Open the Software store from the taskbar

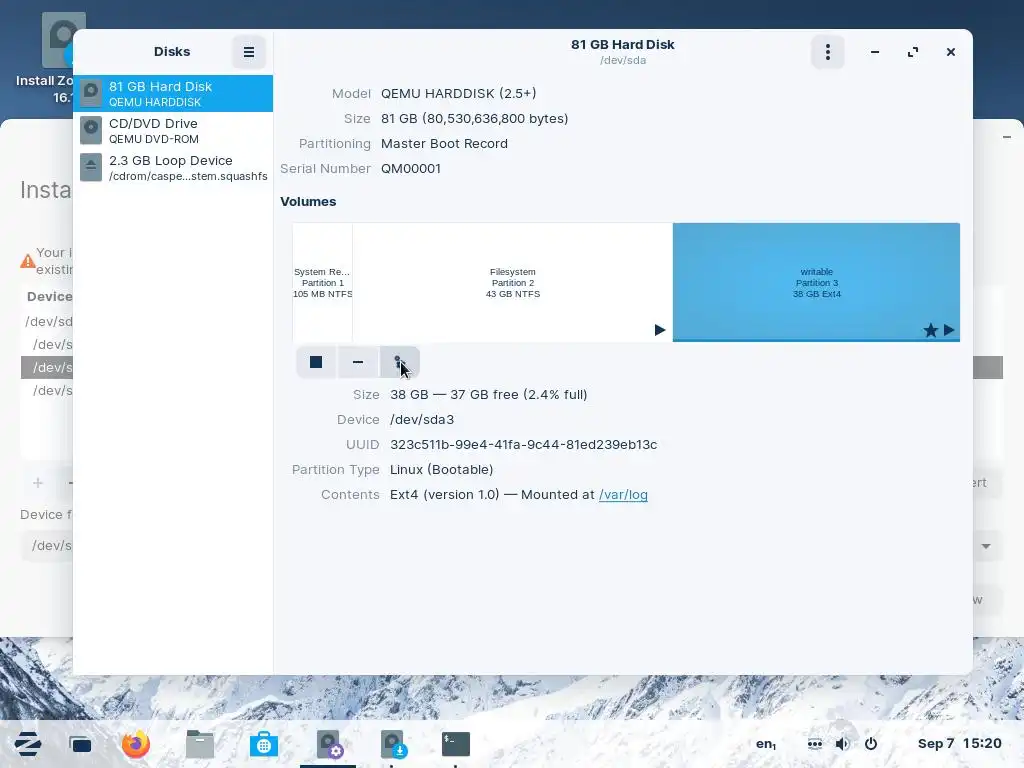[264, 744]
